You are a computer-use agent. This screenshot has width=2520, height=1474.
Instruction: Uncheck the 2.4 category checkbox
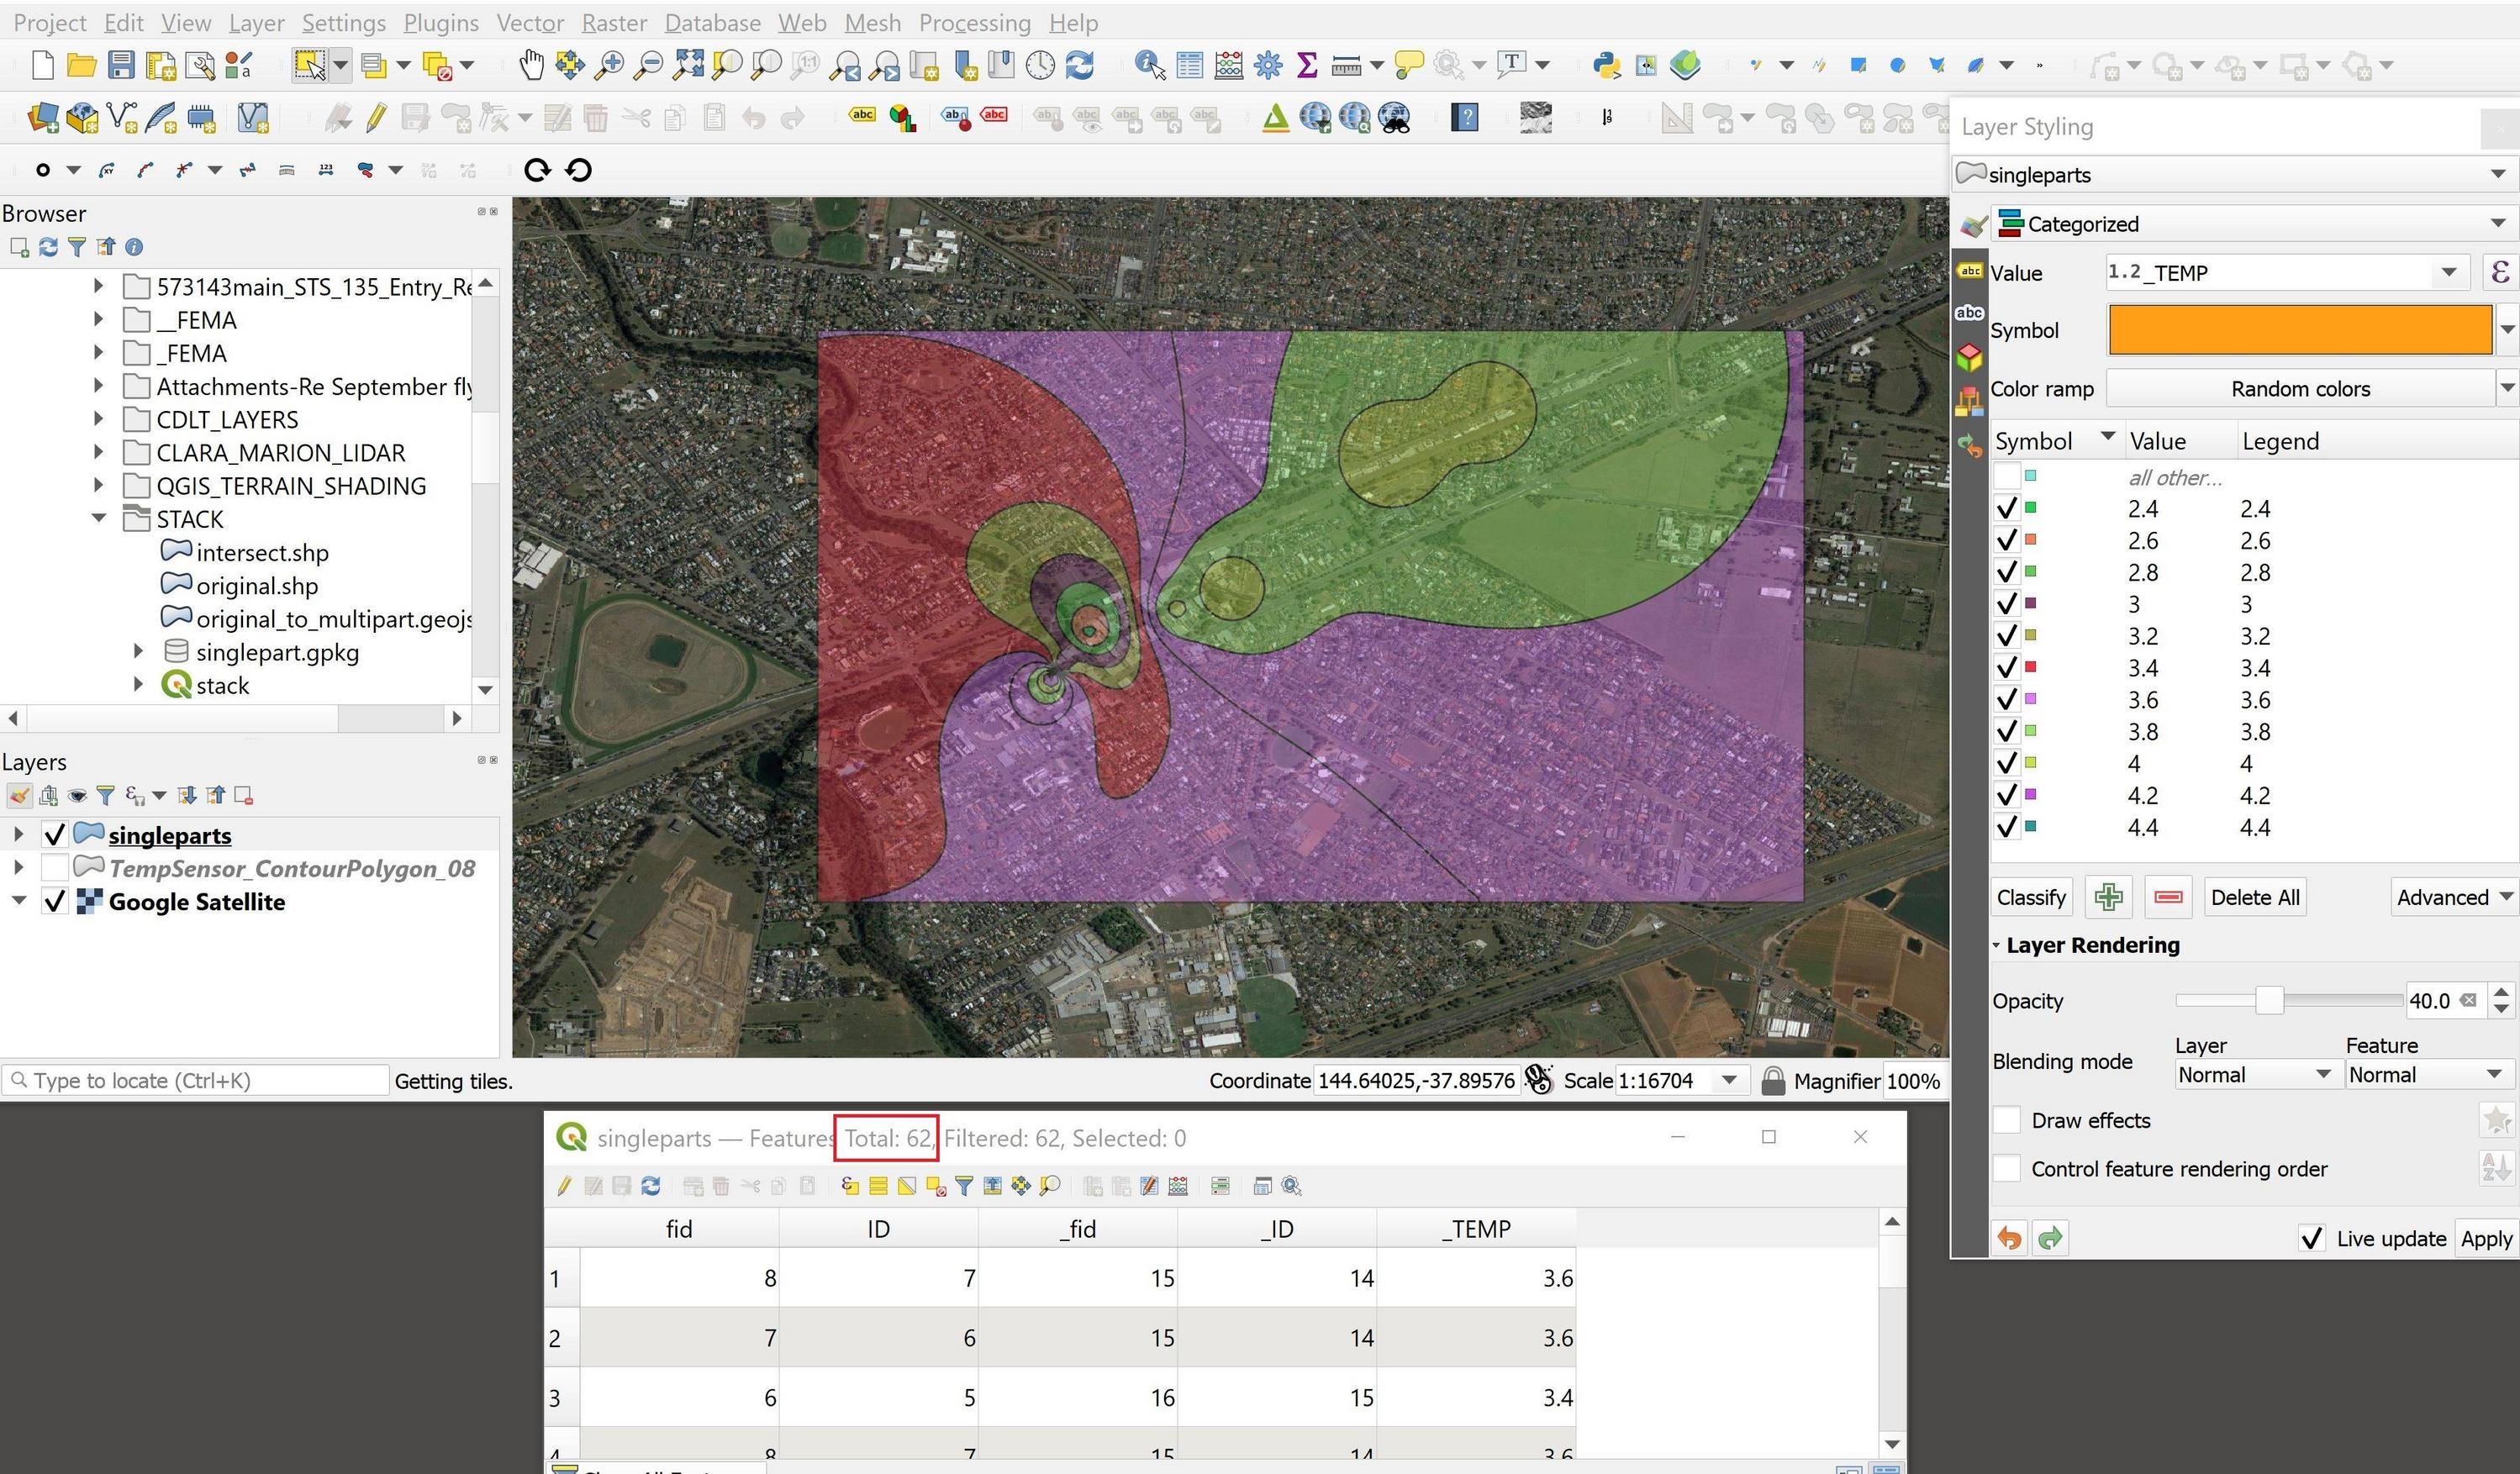[2006, 508]
